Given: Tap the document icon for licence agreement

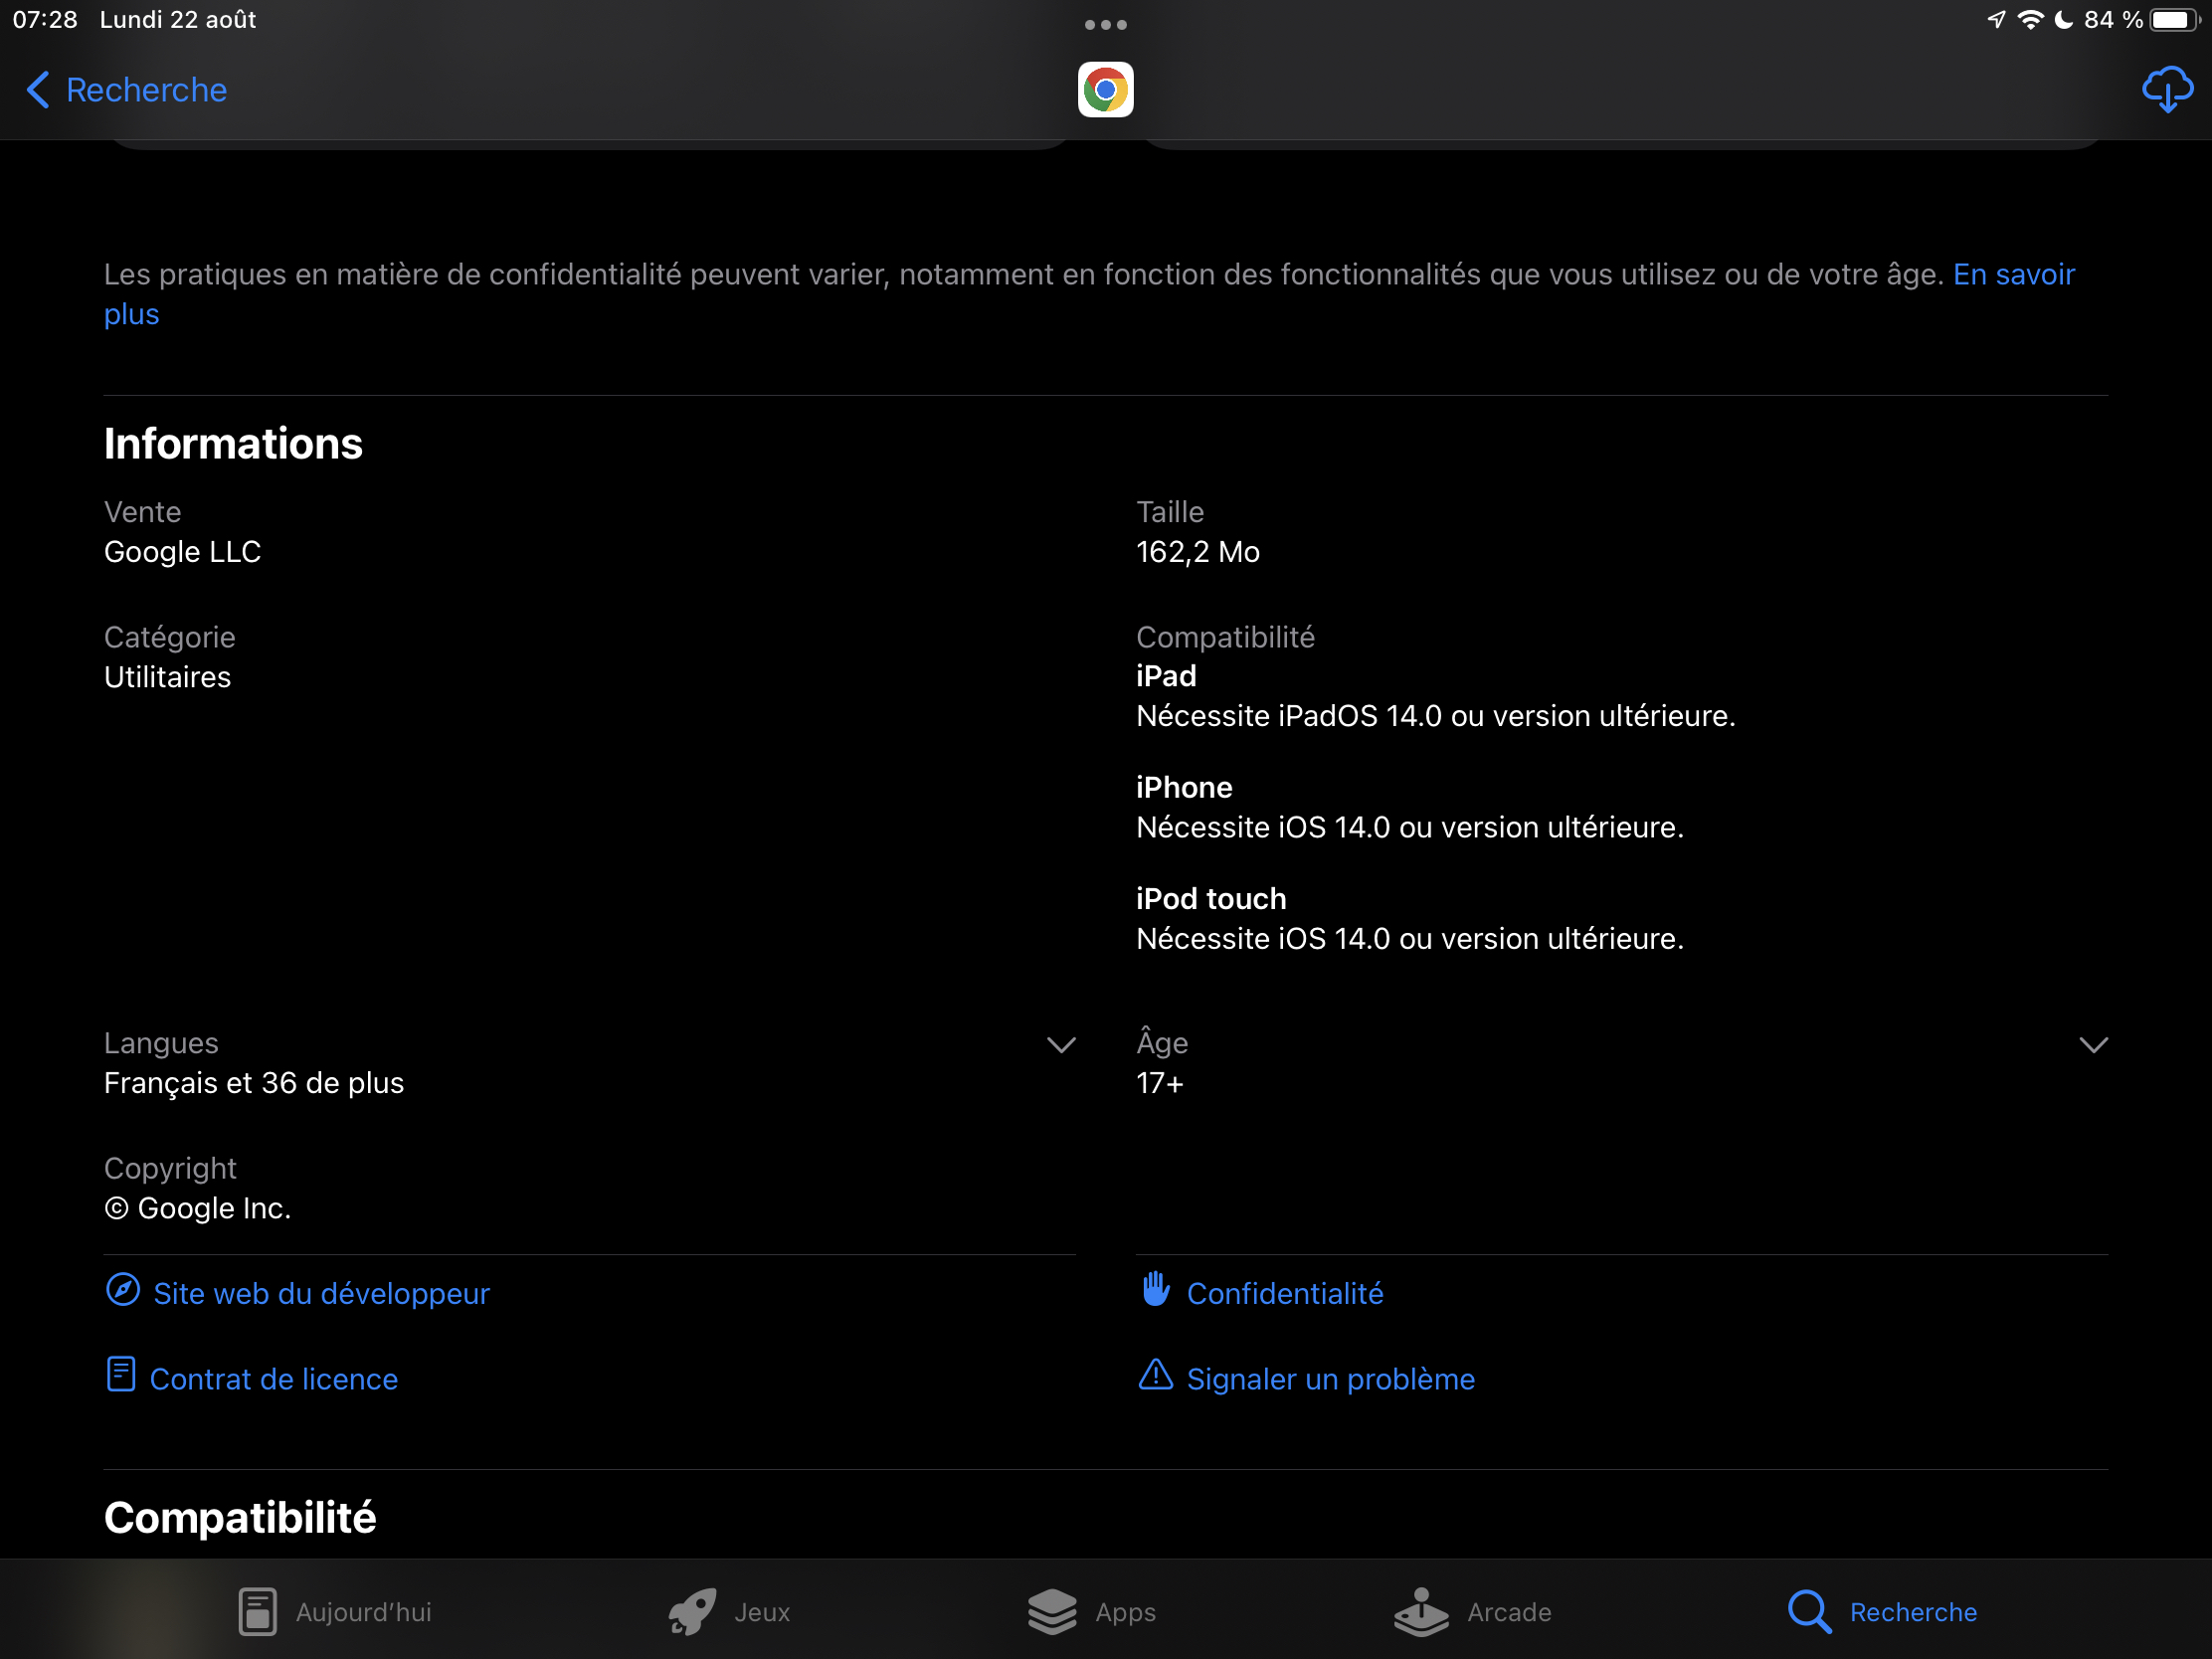Looking at the screenshot, I should click(121, 1376).
